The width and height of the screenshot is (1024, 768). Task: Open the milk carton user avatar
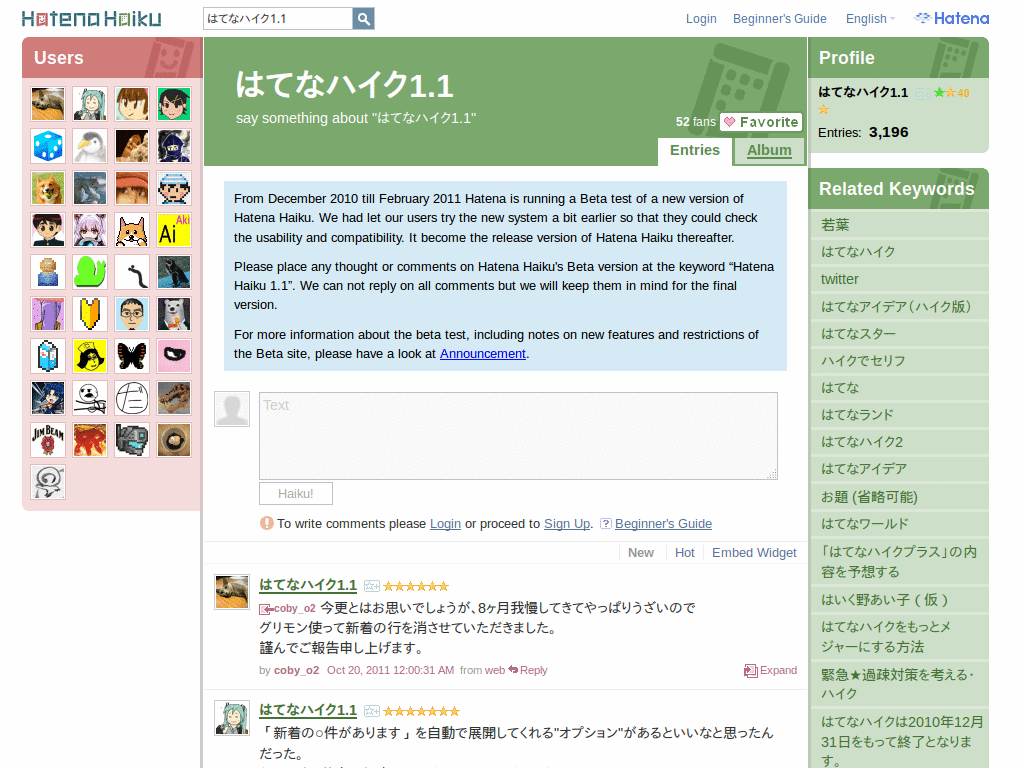[x=48, y=356]
